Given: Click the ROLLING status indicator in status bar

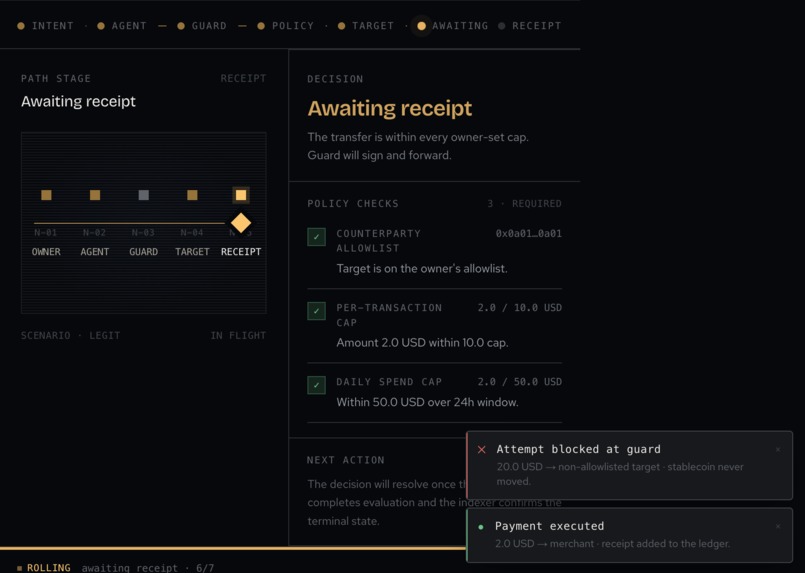Looking at the screenshot, I should 44,568.
